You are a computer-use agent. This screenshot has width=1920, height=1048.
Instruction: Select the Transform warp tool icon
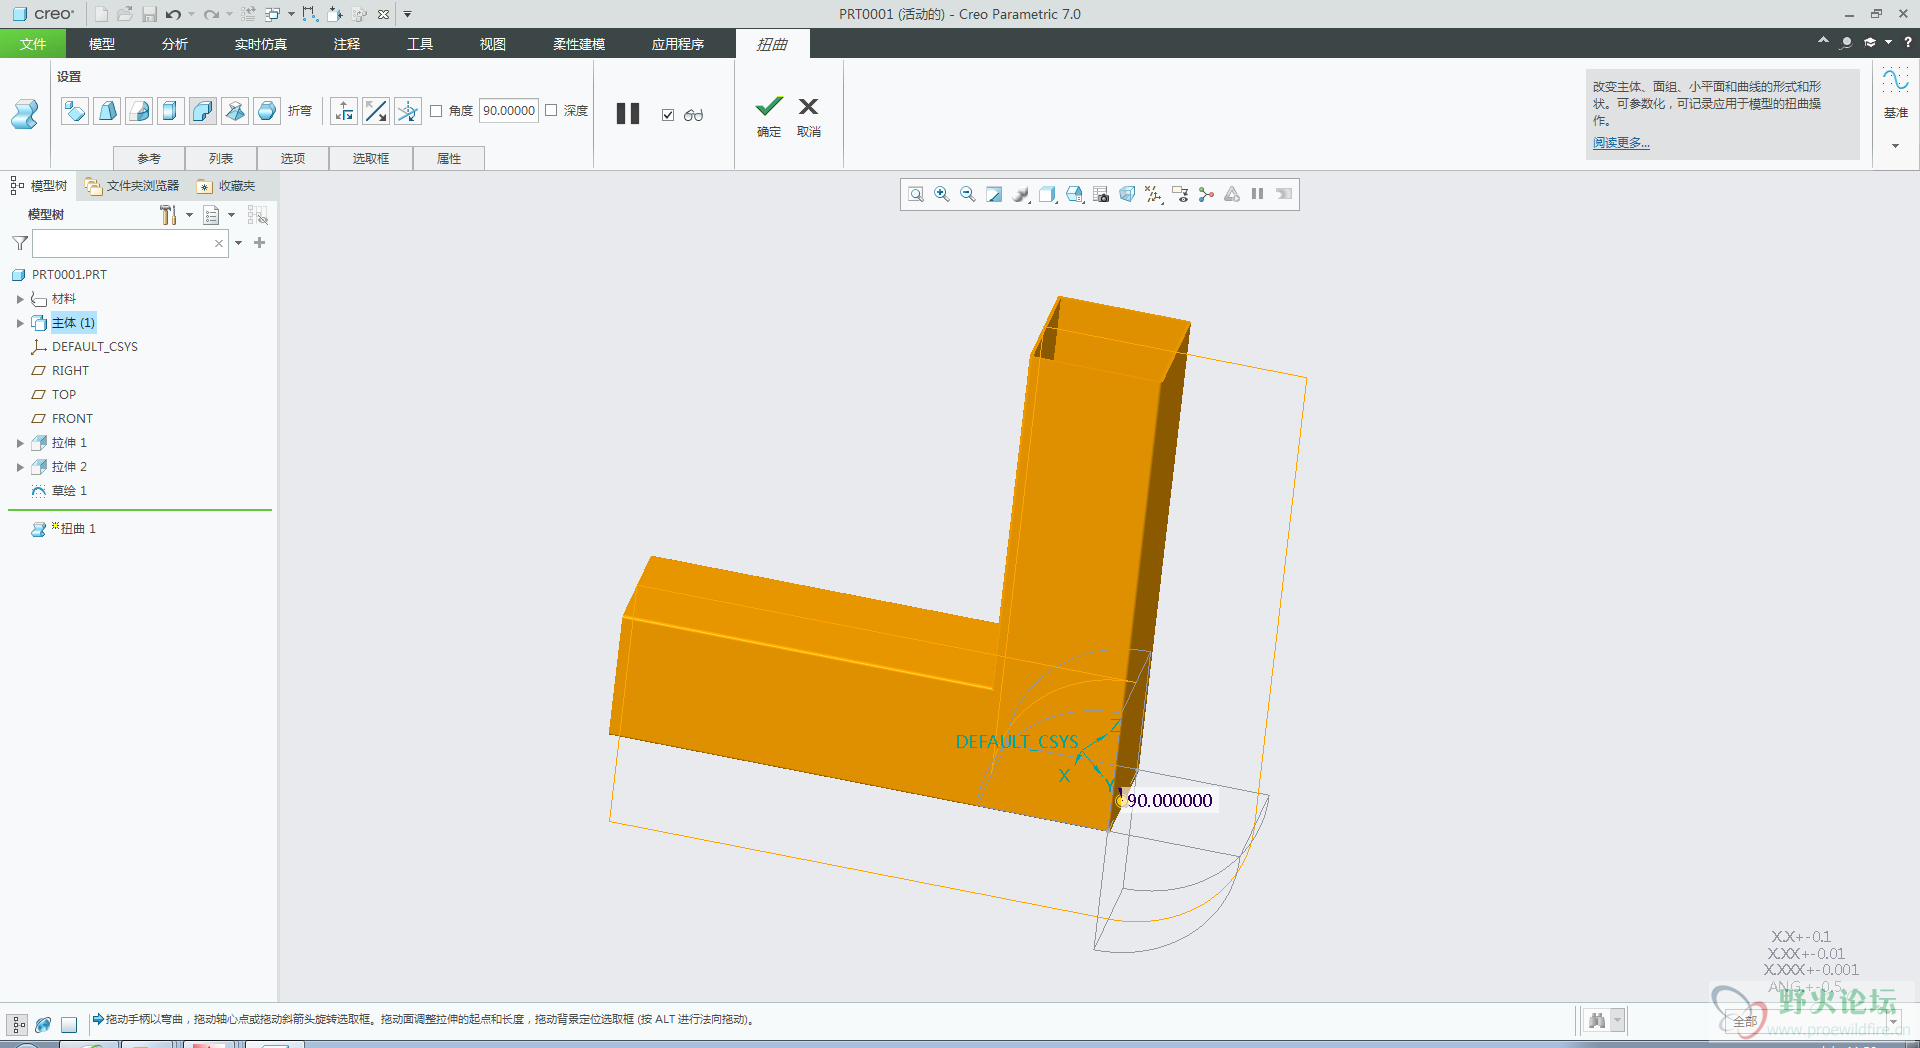coord(75,111)
